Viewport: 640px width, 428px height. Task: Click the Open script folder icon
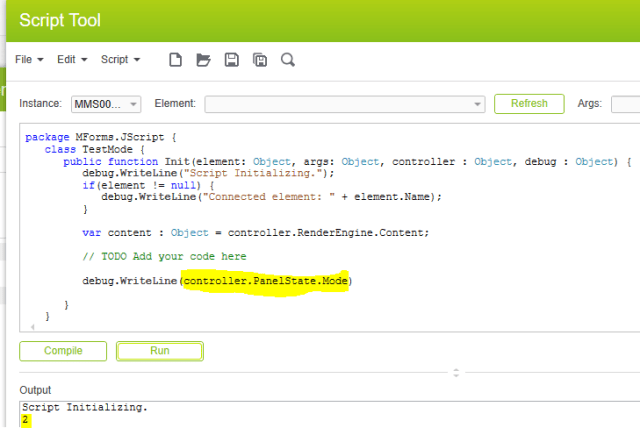click(204, 60)
